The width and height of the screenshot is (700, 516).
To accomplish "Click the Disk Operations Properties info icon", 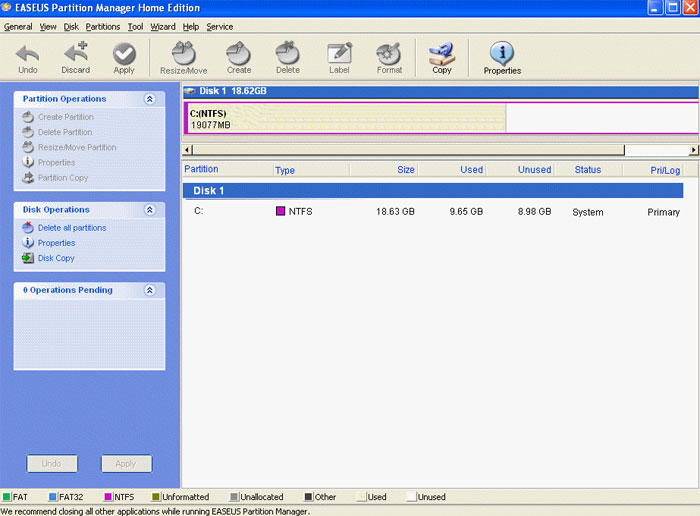I will [x=28, y=242].
